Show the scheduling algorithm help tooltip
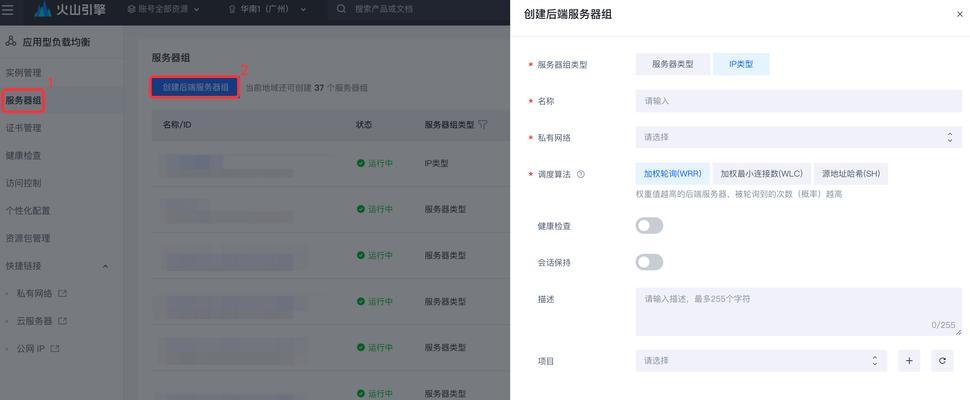Screen dimensions: 970x400 [580, 174]
